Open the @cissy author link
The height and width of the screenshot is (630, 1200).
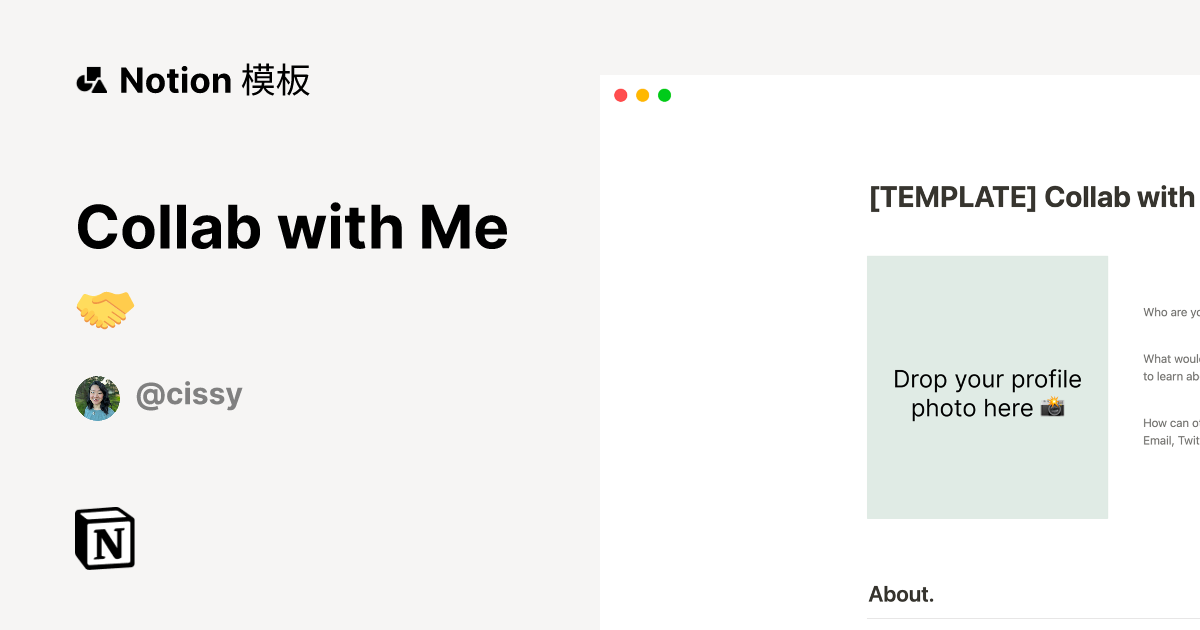click(189, 395)
